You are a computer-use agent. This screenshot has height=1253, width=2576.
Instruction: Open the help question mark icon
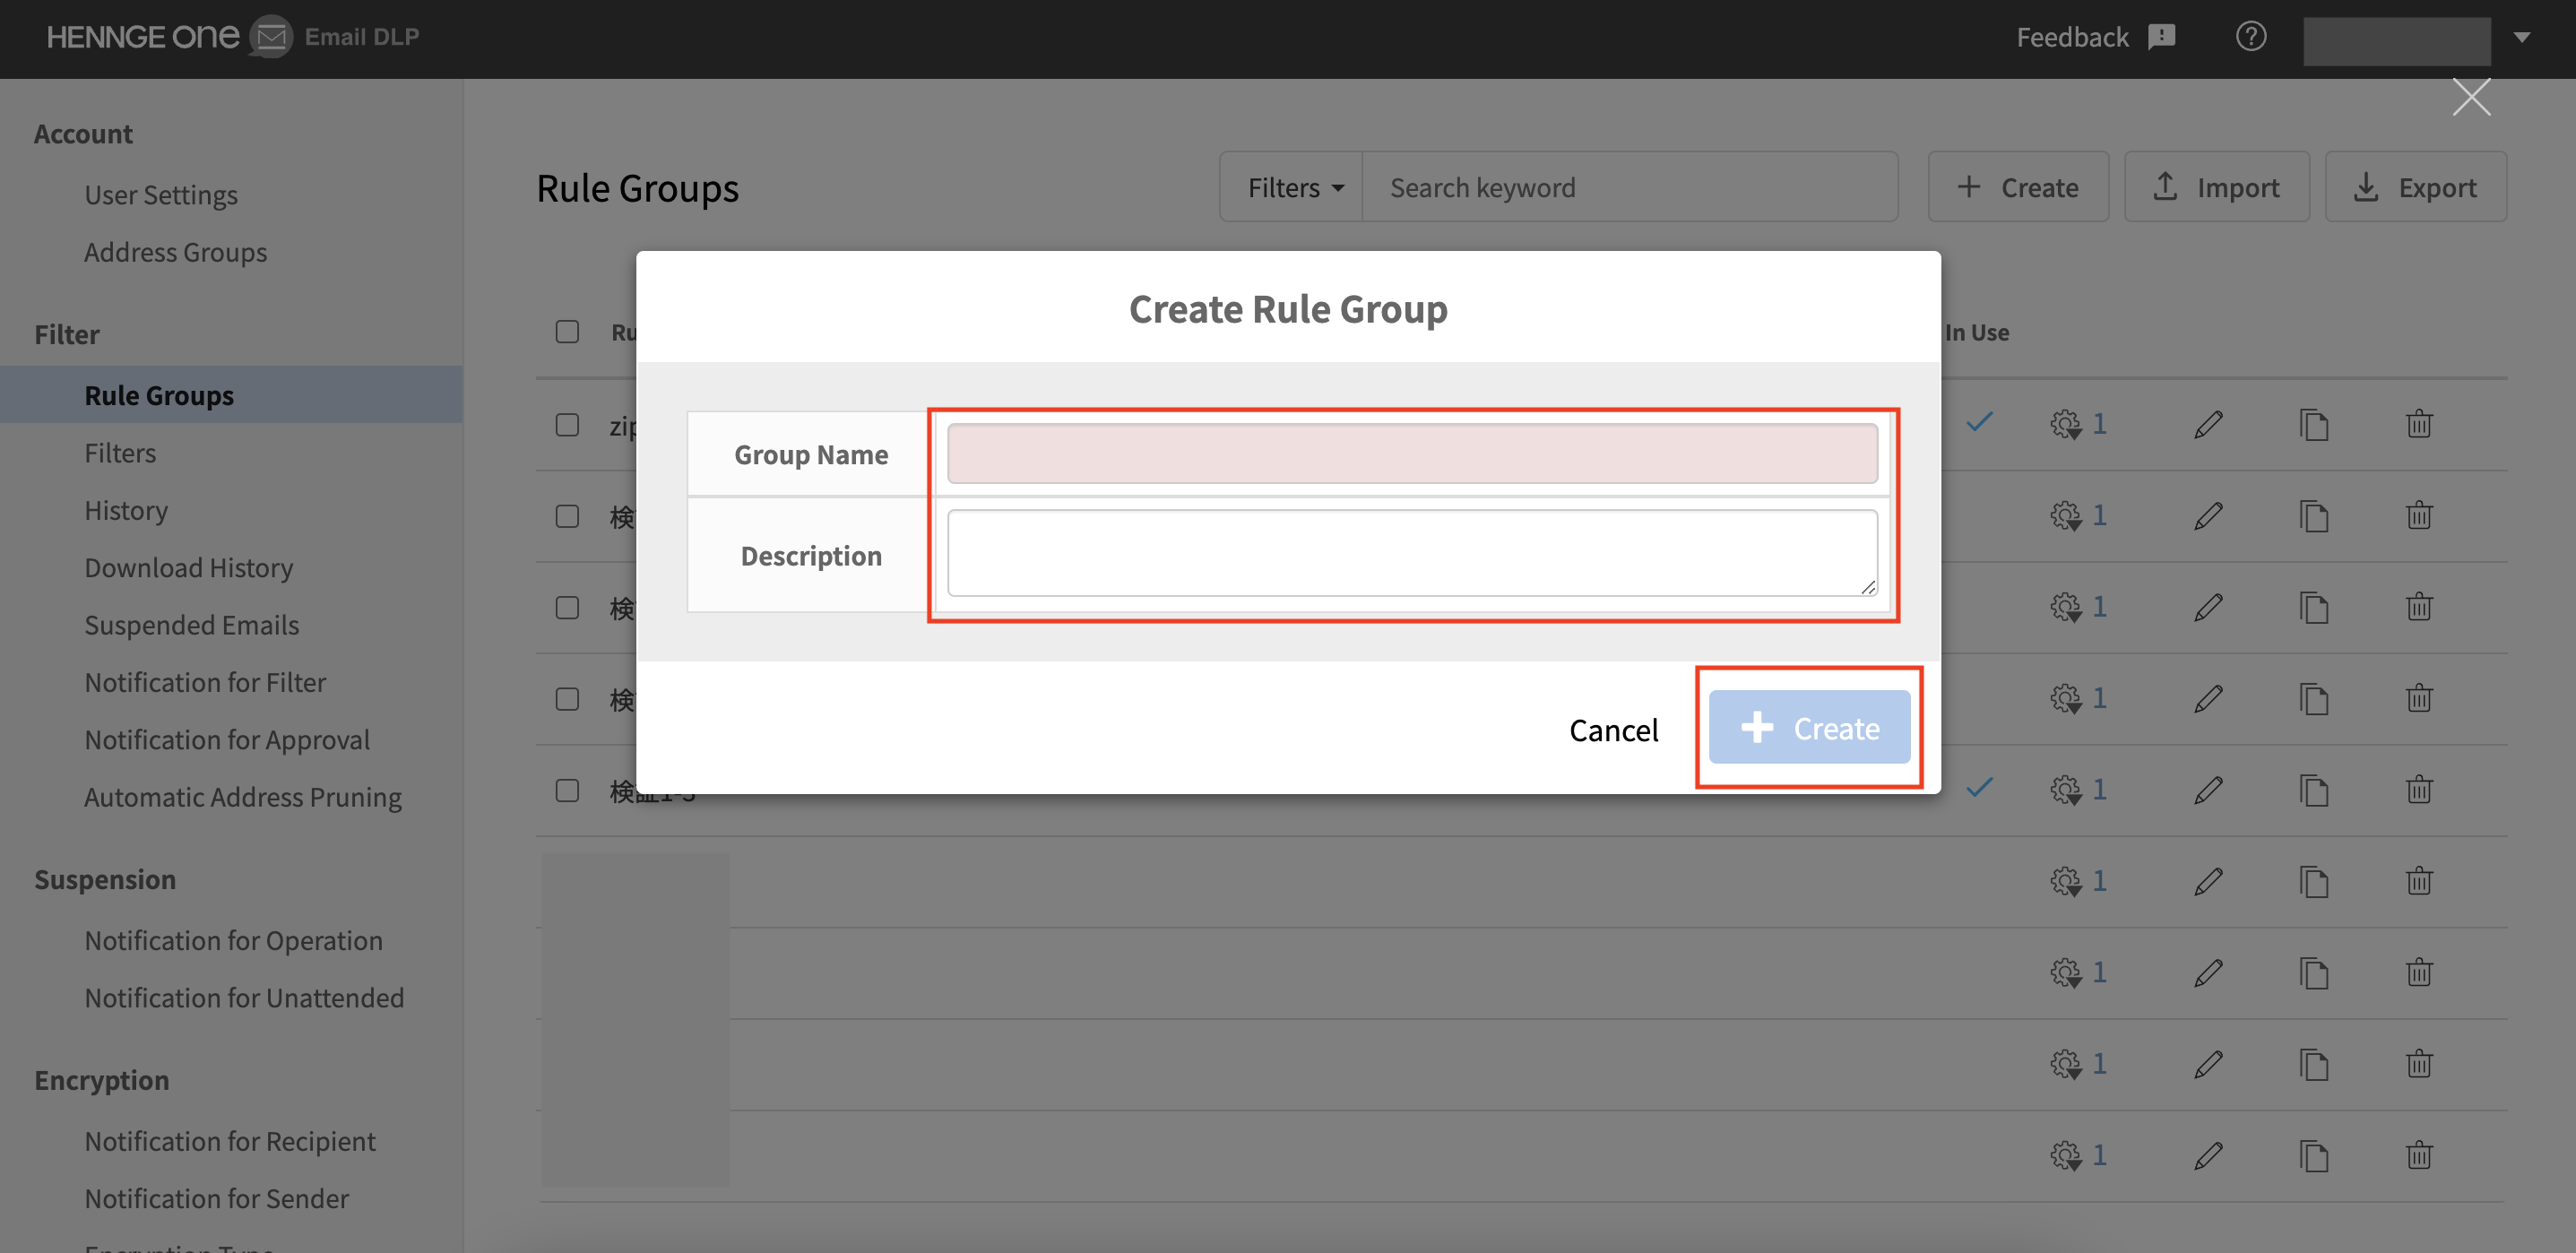coord(2250,37)
